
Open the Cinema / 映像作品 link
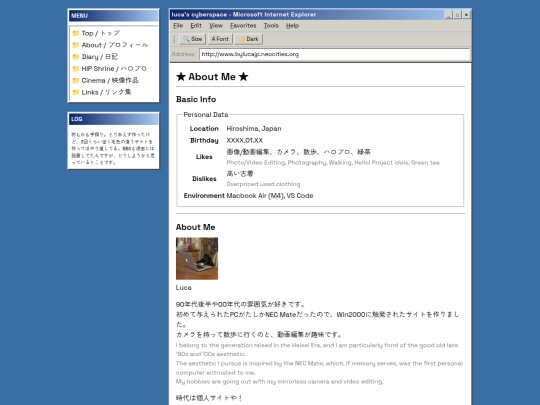pyautogui.click(x=110, y=81)
